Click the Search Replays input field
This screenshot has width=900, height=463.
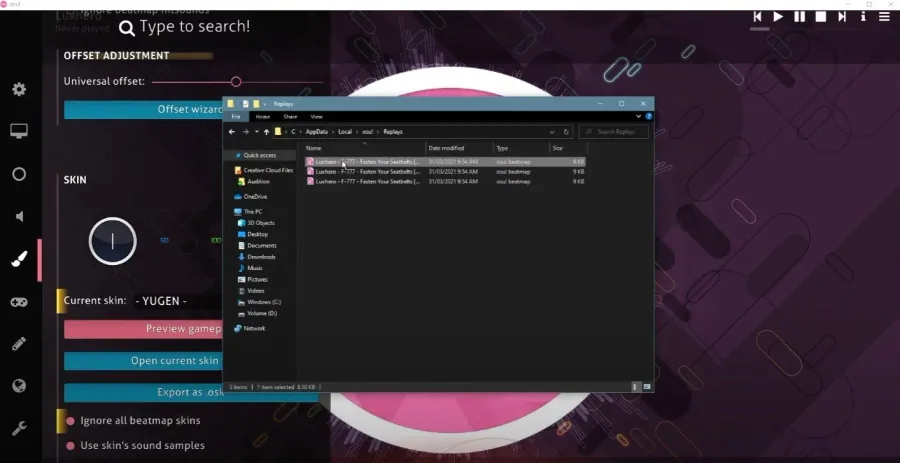pos(614,131)
